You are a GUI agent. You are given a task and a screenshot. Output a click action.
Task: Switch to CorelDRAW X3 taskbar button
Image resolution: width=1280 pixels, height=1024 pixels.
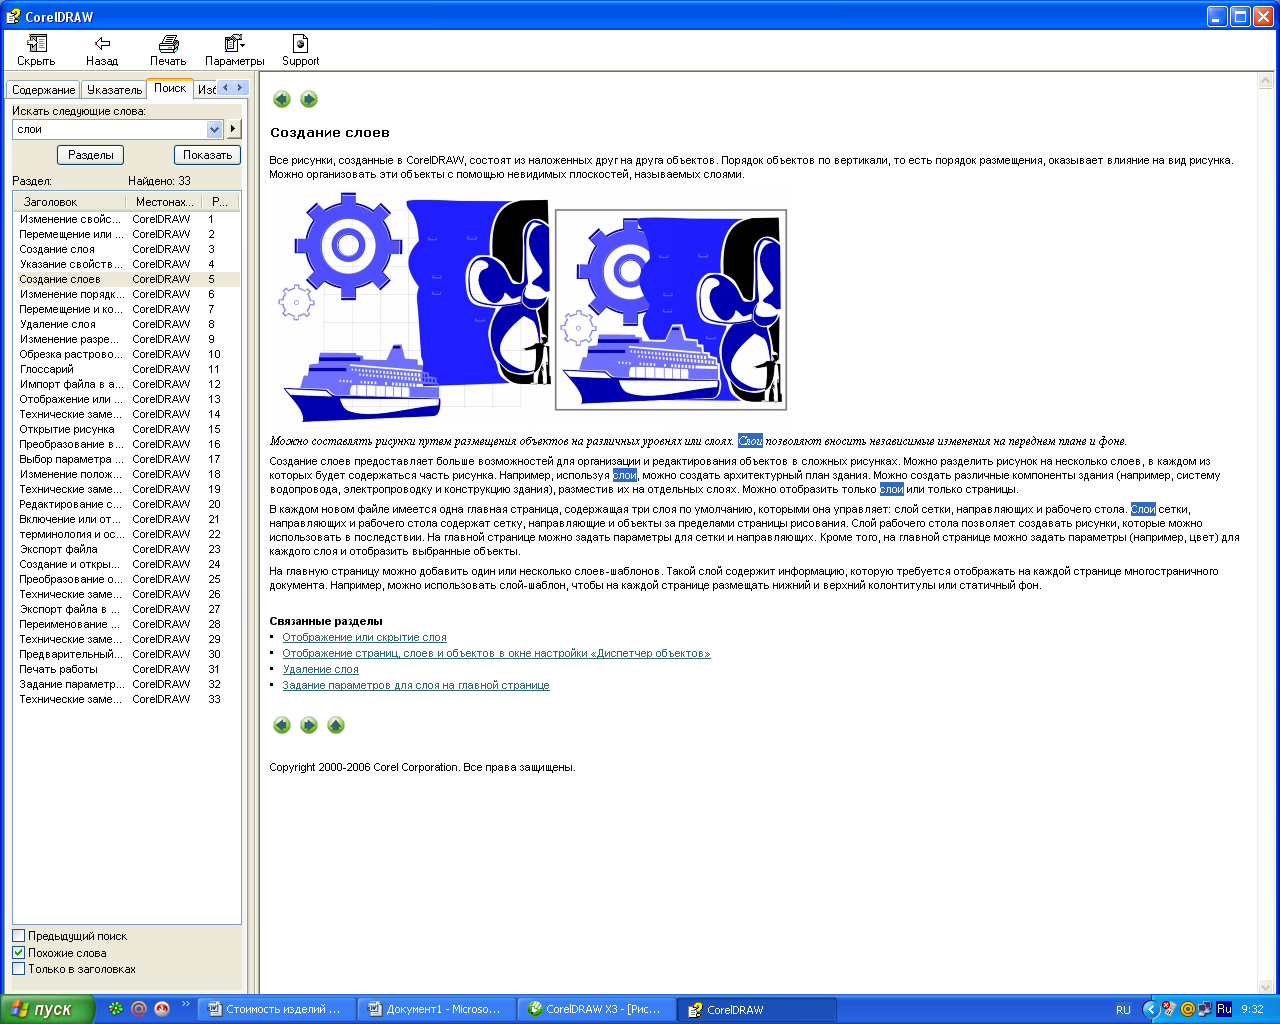pyautogui.click(x=596, y=1010)
